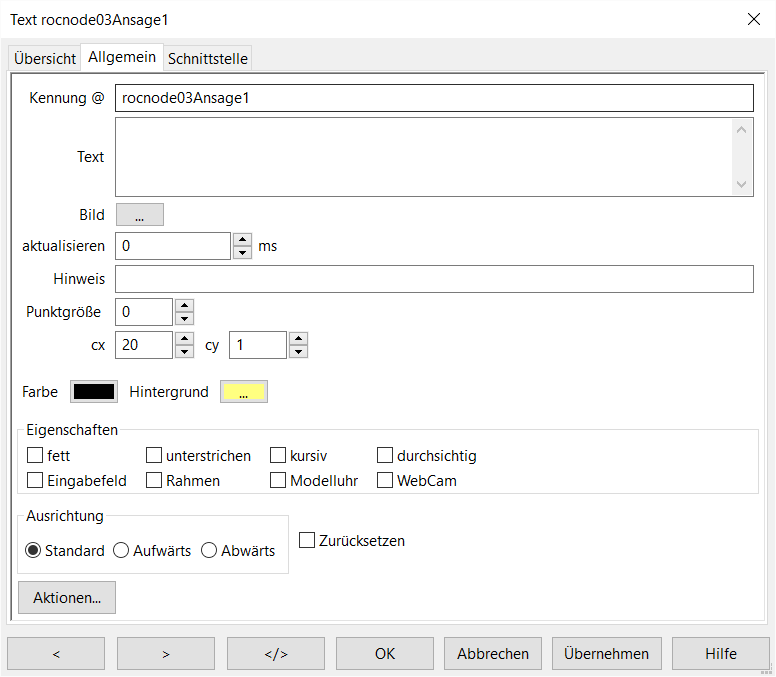Open the Schnittstelle tab
The height and width of the screenshot is (677, 776).
(x=207, y=59)
